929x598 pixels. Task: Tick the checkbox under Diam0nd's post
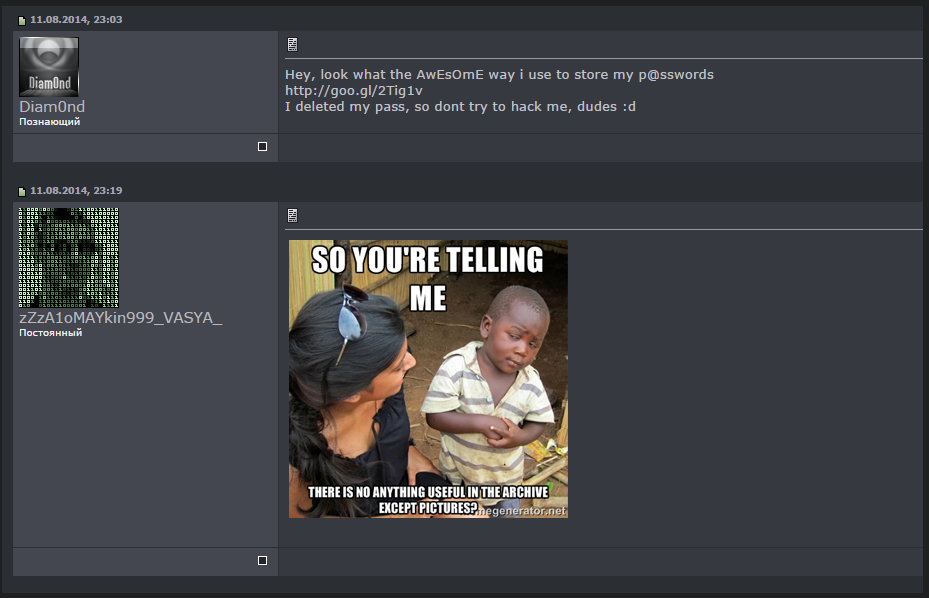(262, 146)
